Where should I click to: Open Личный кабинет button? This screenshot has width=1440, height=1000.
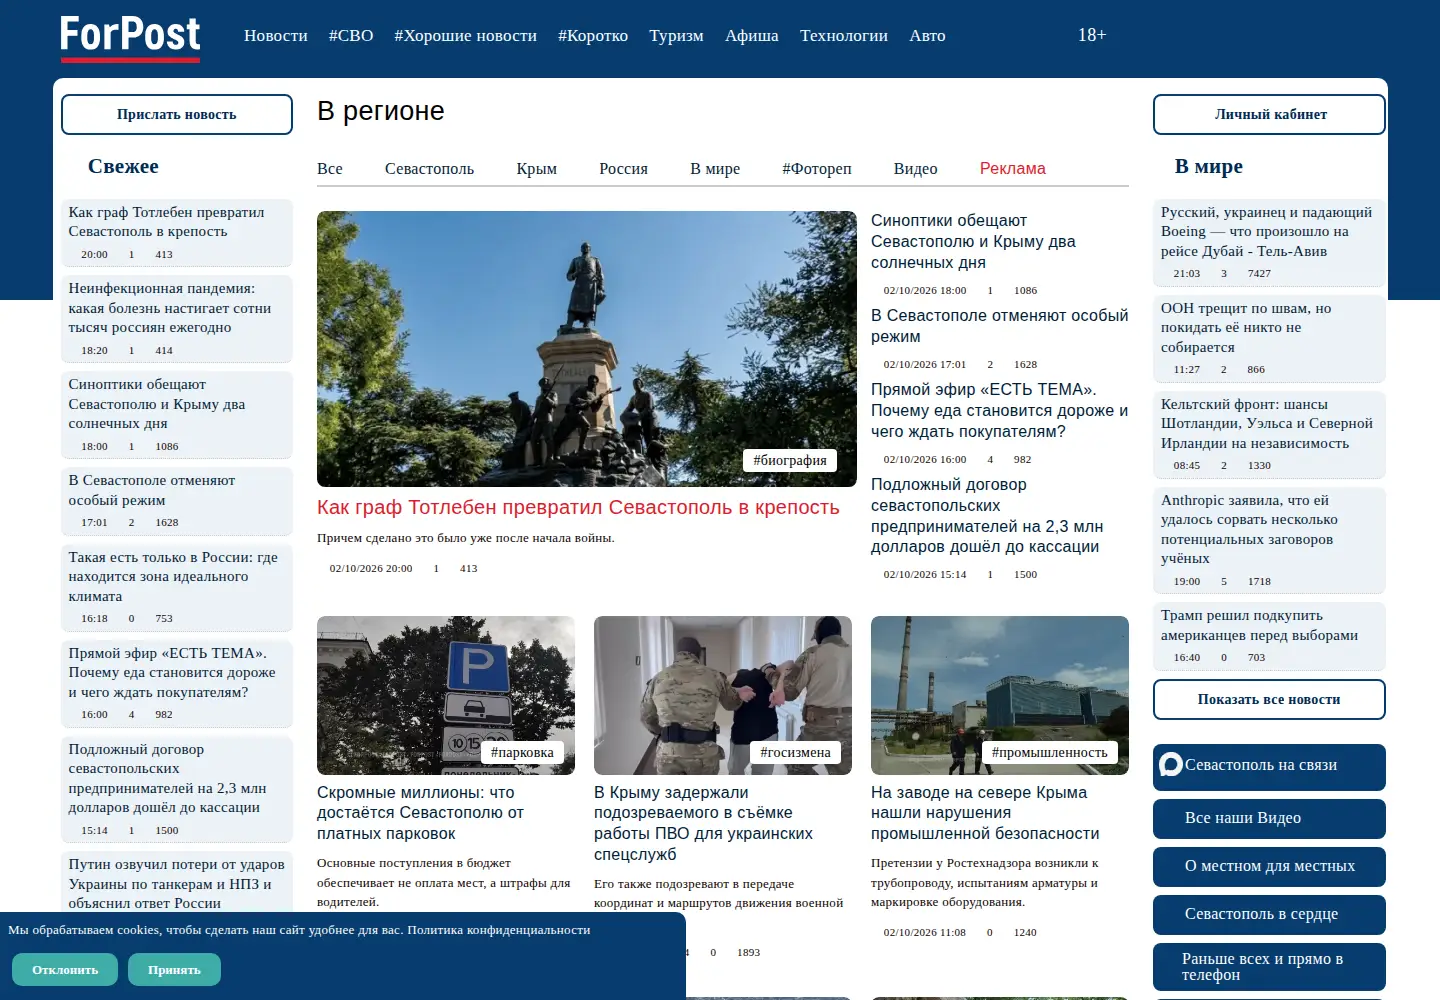1269,114
